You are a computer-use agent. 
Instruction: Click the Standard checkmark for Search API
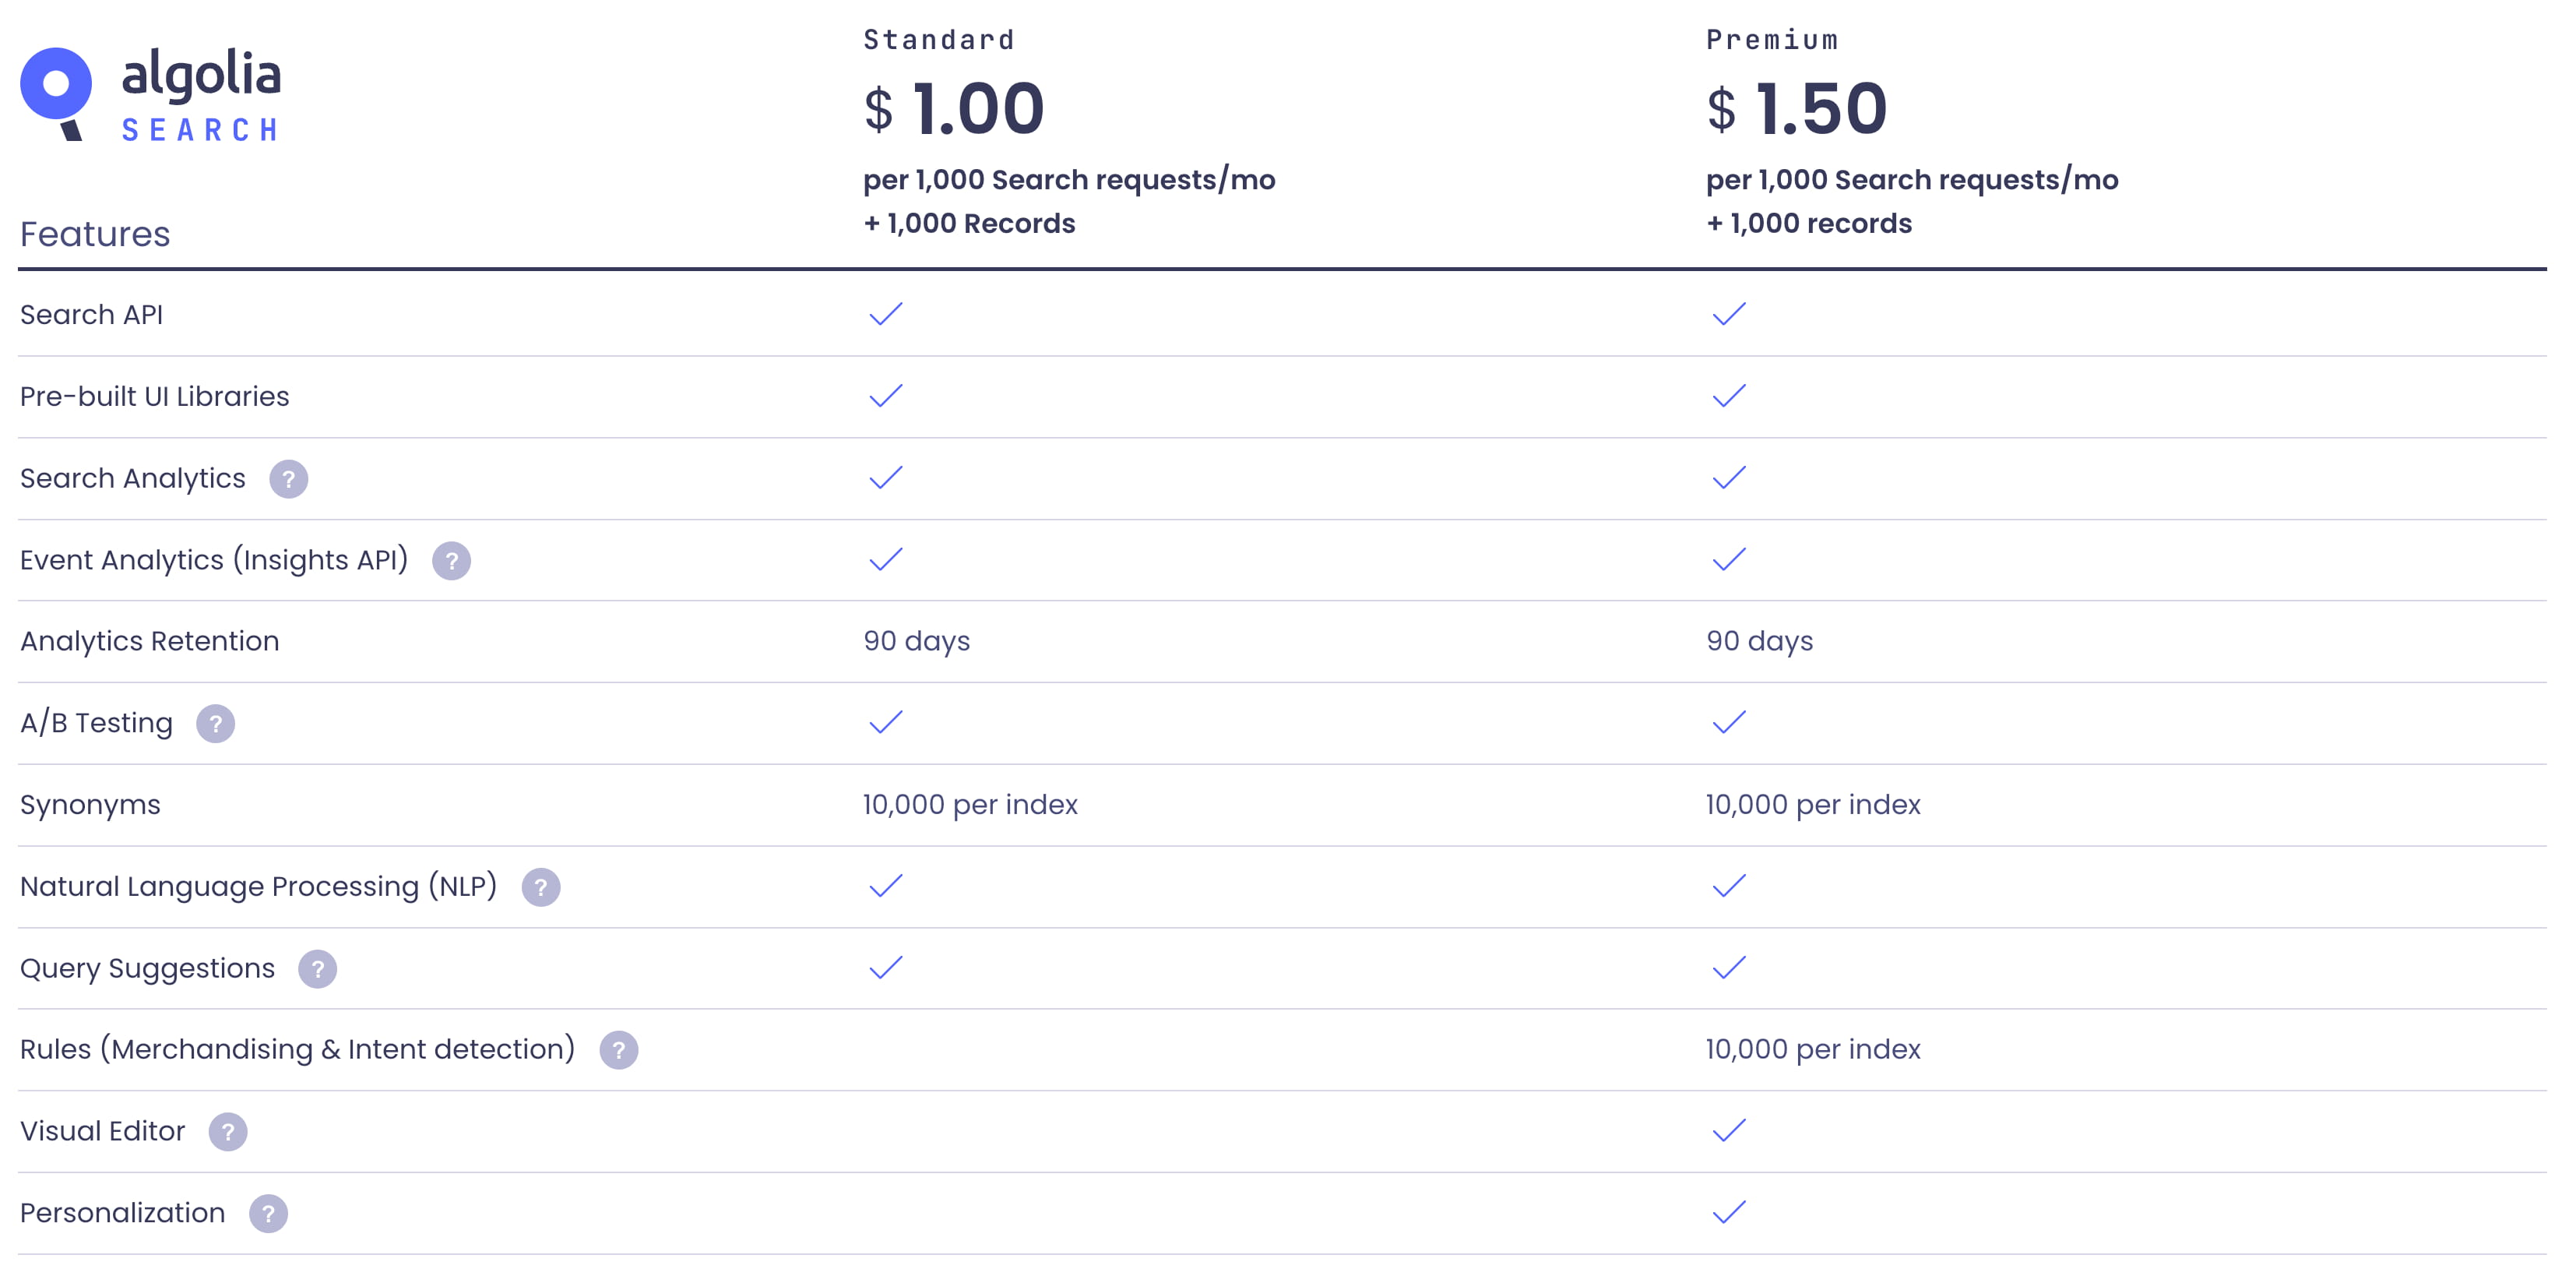click(x=885, y=314)
